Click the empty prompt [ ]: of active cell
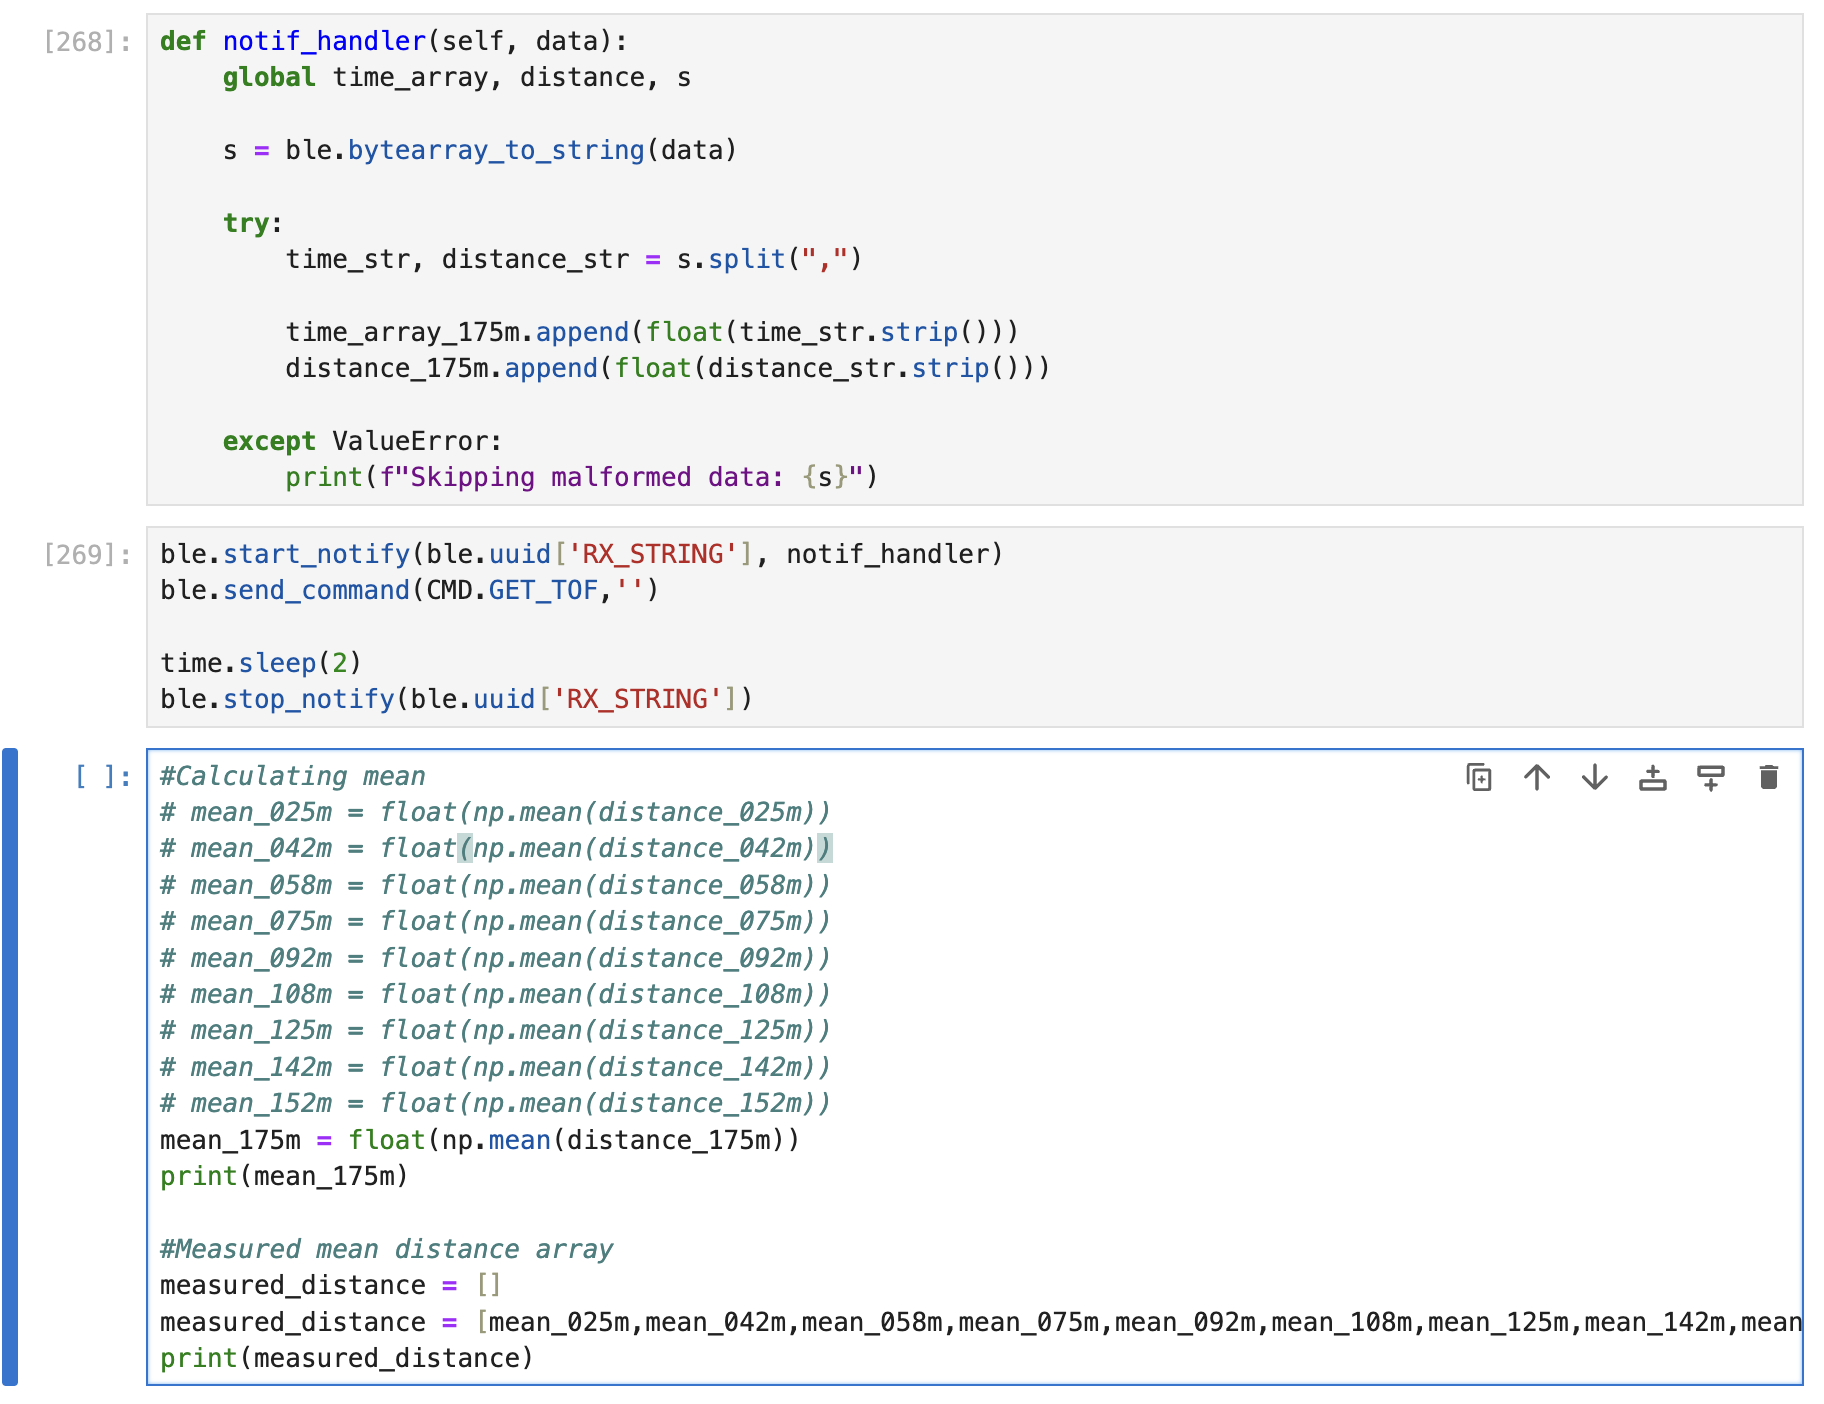This screenshot has height=1404, width=1824. [x=103, y=776]
